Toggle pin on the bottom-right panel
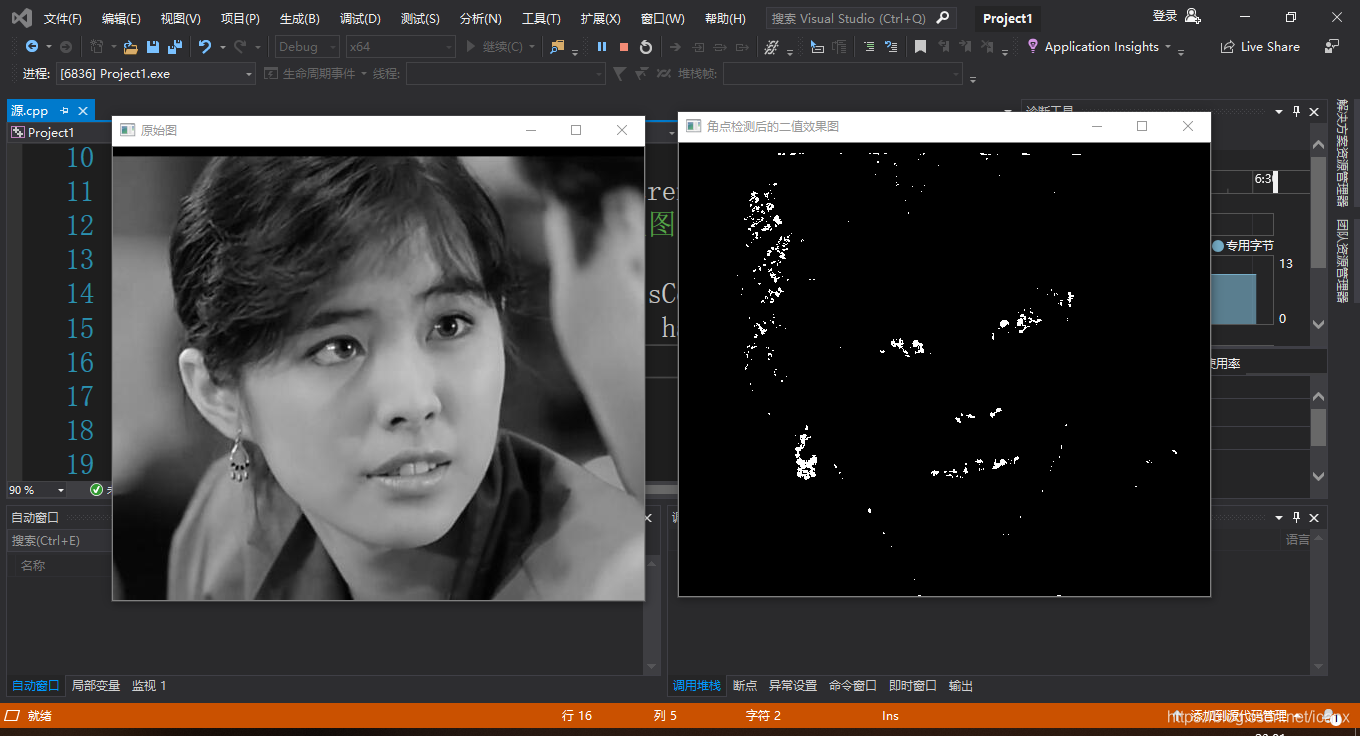 point(1296,517)
